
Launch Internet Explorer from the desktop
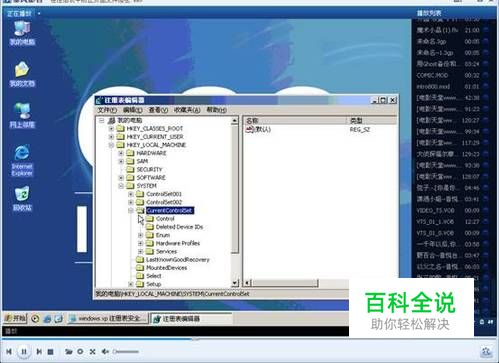click(22, 160)
